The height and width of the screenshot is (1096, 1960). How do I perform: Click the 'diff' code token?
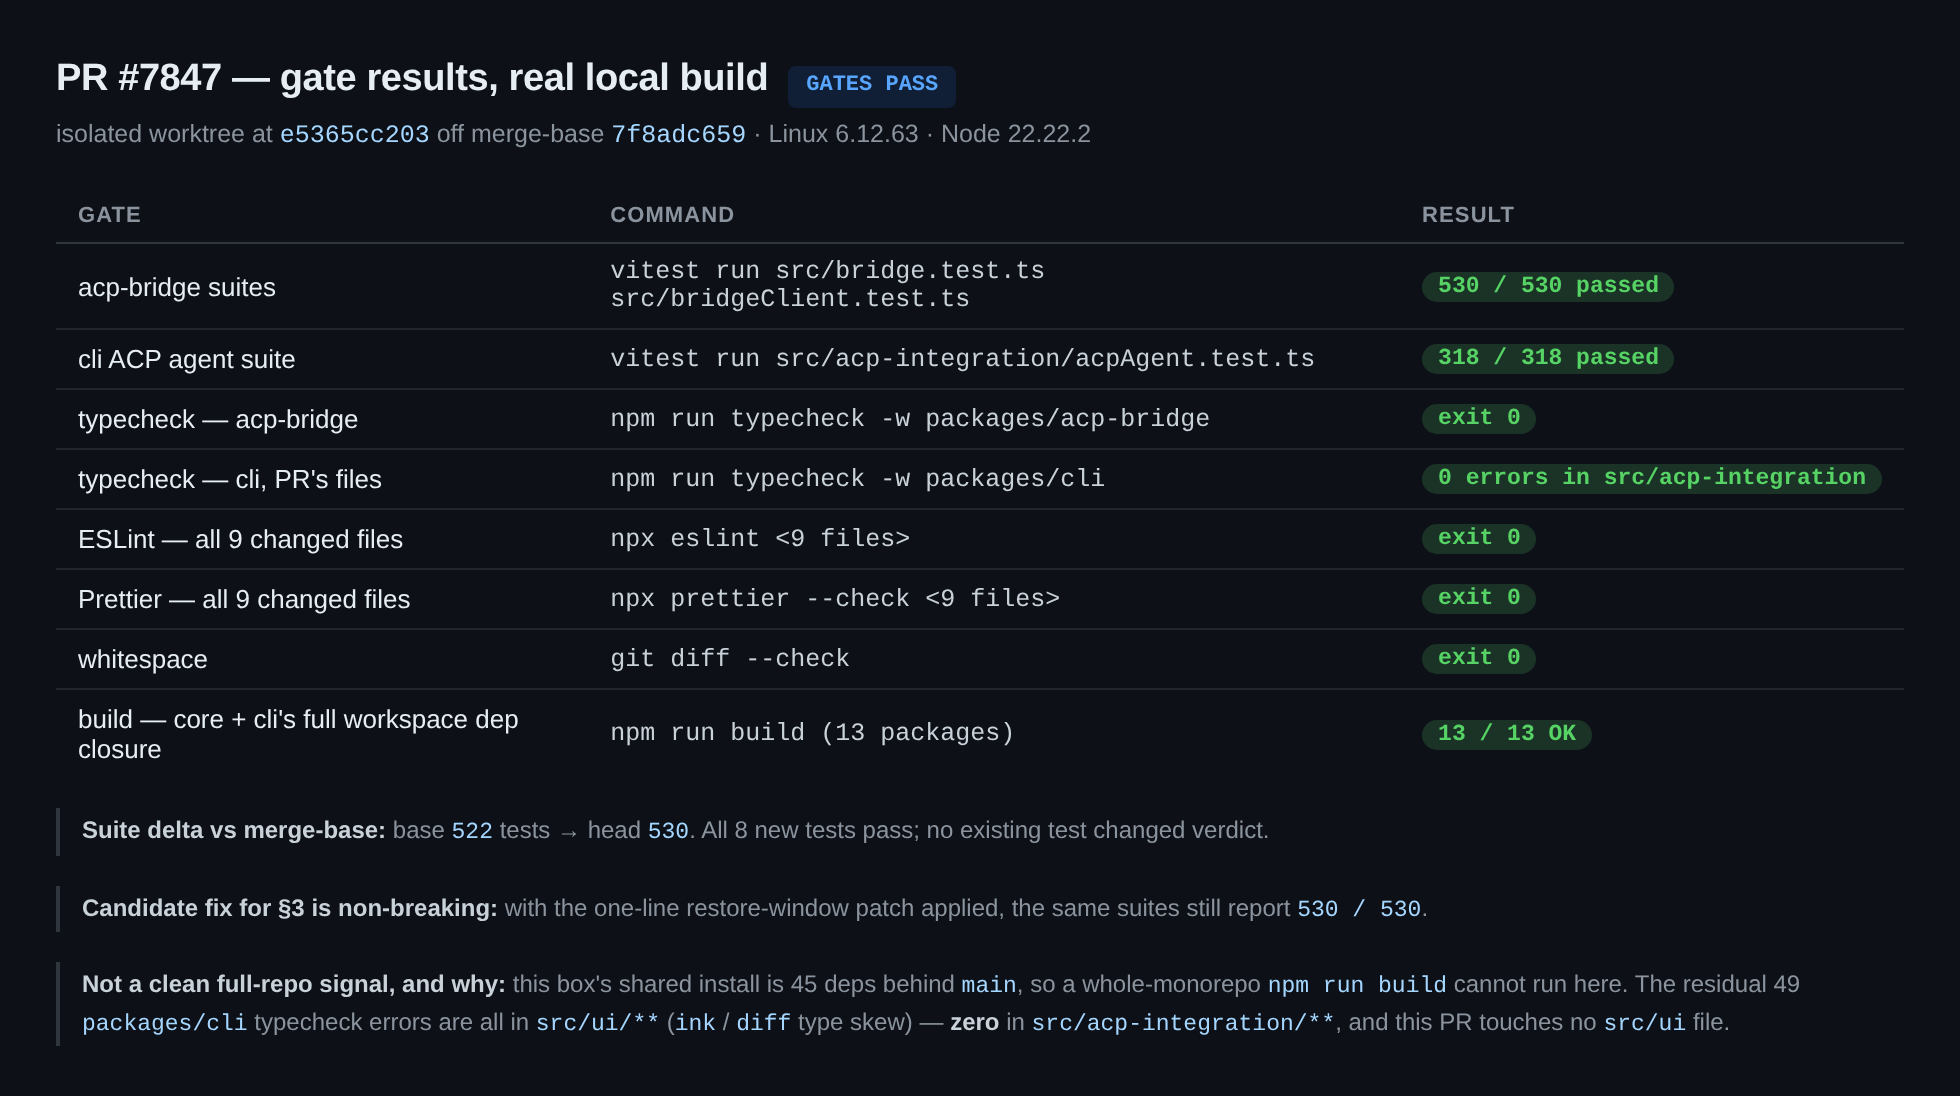click(x=764, y=1023)
